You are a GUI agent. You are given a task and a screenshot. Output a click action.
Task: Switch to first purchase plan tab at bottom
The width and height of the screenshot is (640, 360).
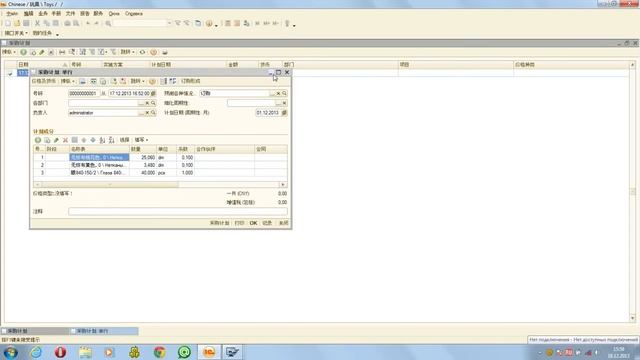click(36, 331)
